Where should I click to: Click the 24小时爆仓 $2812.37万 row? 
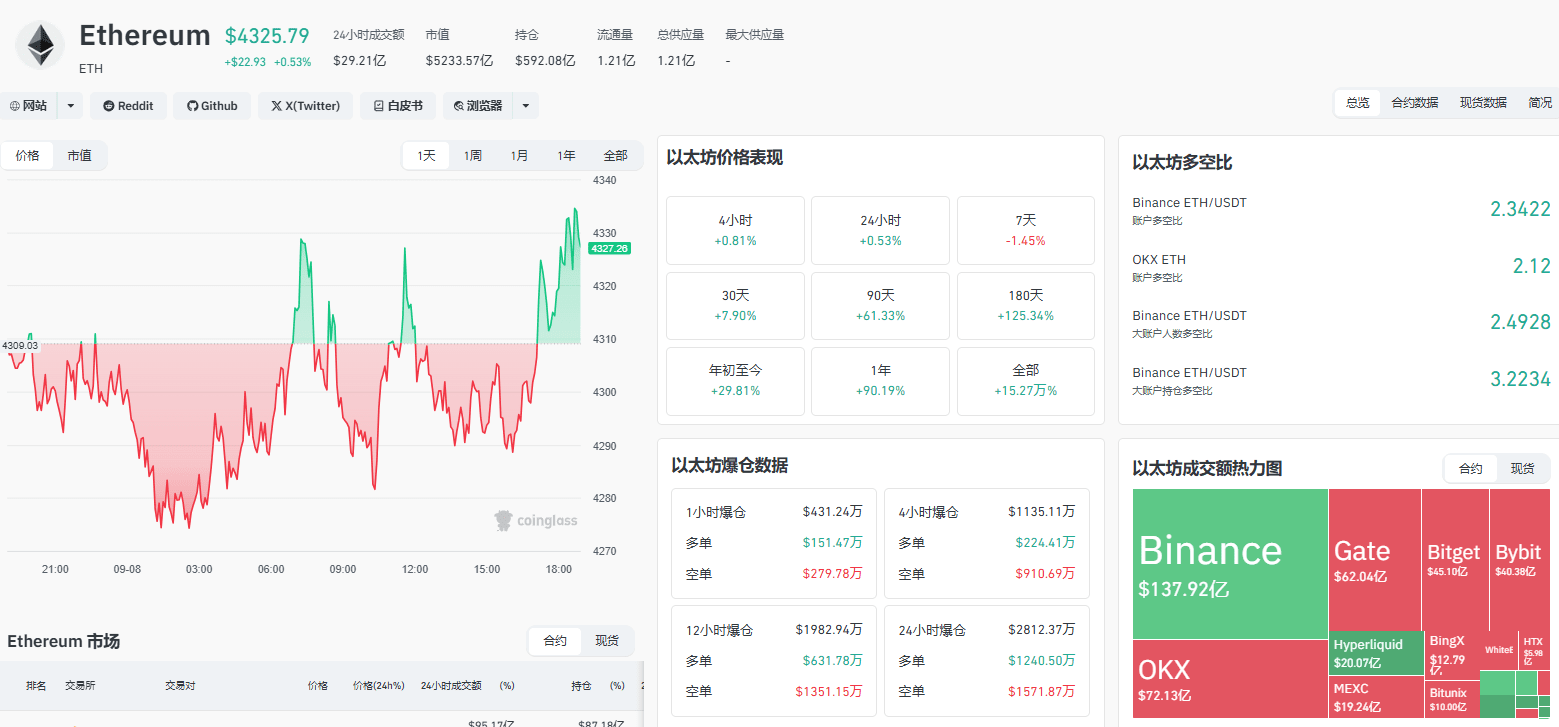click(x=986, y=630)
